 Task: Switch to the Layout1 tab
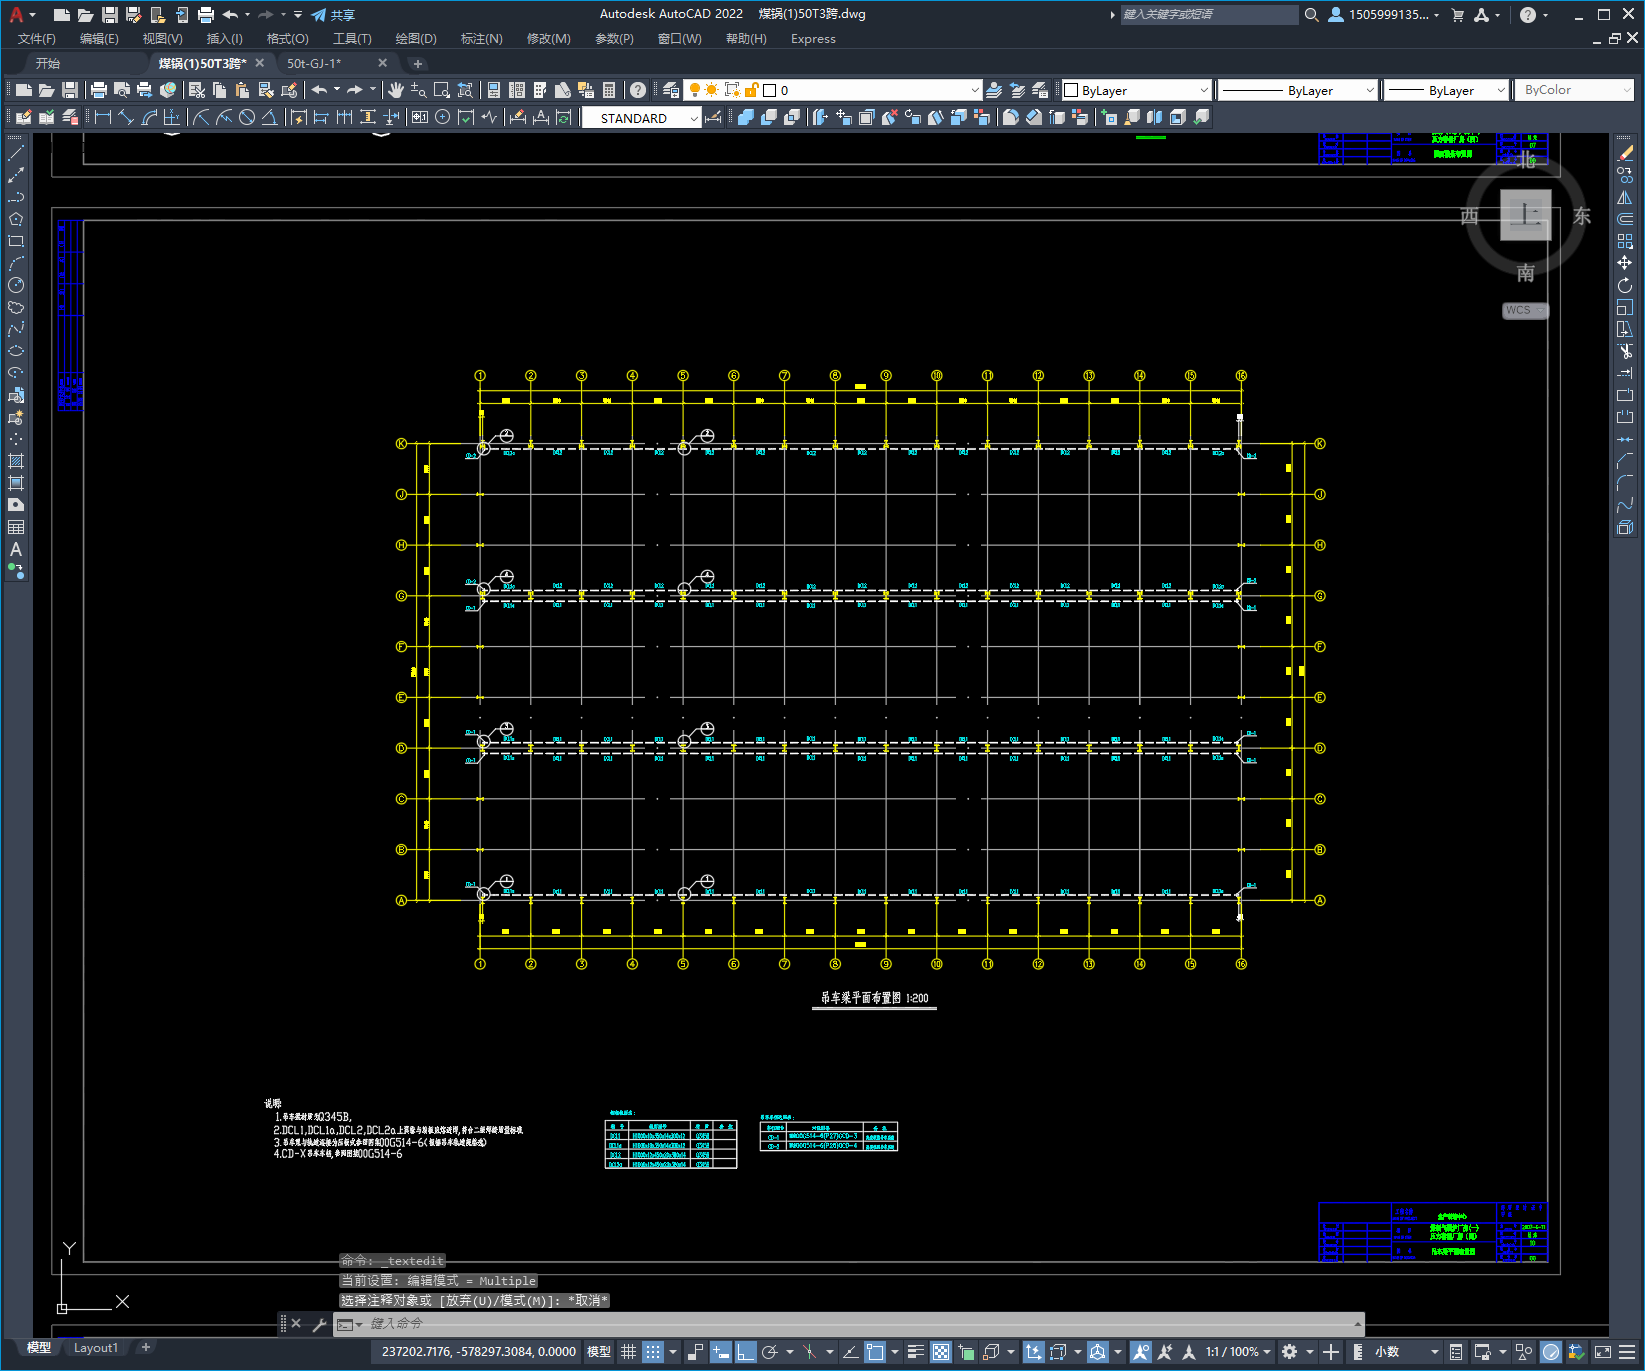pos(95,1348)
